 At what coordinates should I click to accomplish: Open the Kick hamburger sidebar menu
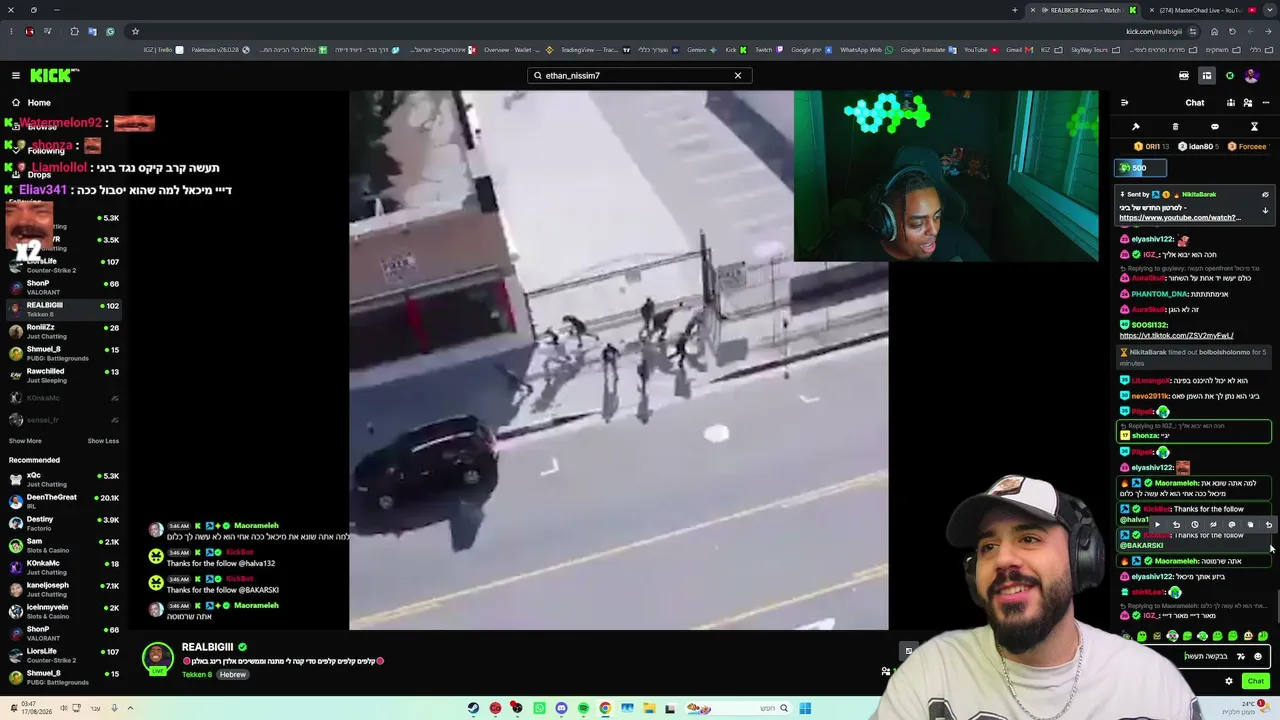tap(16, 75)
